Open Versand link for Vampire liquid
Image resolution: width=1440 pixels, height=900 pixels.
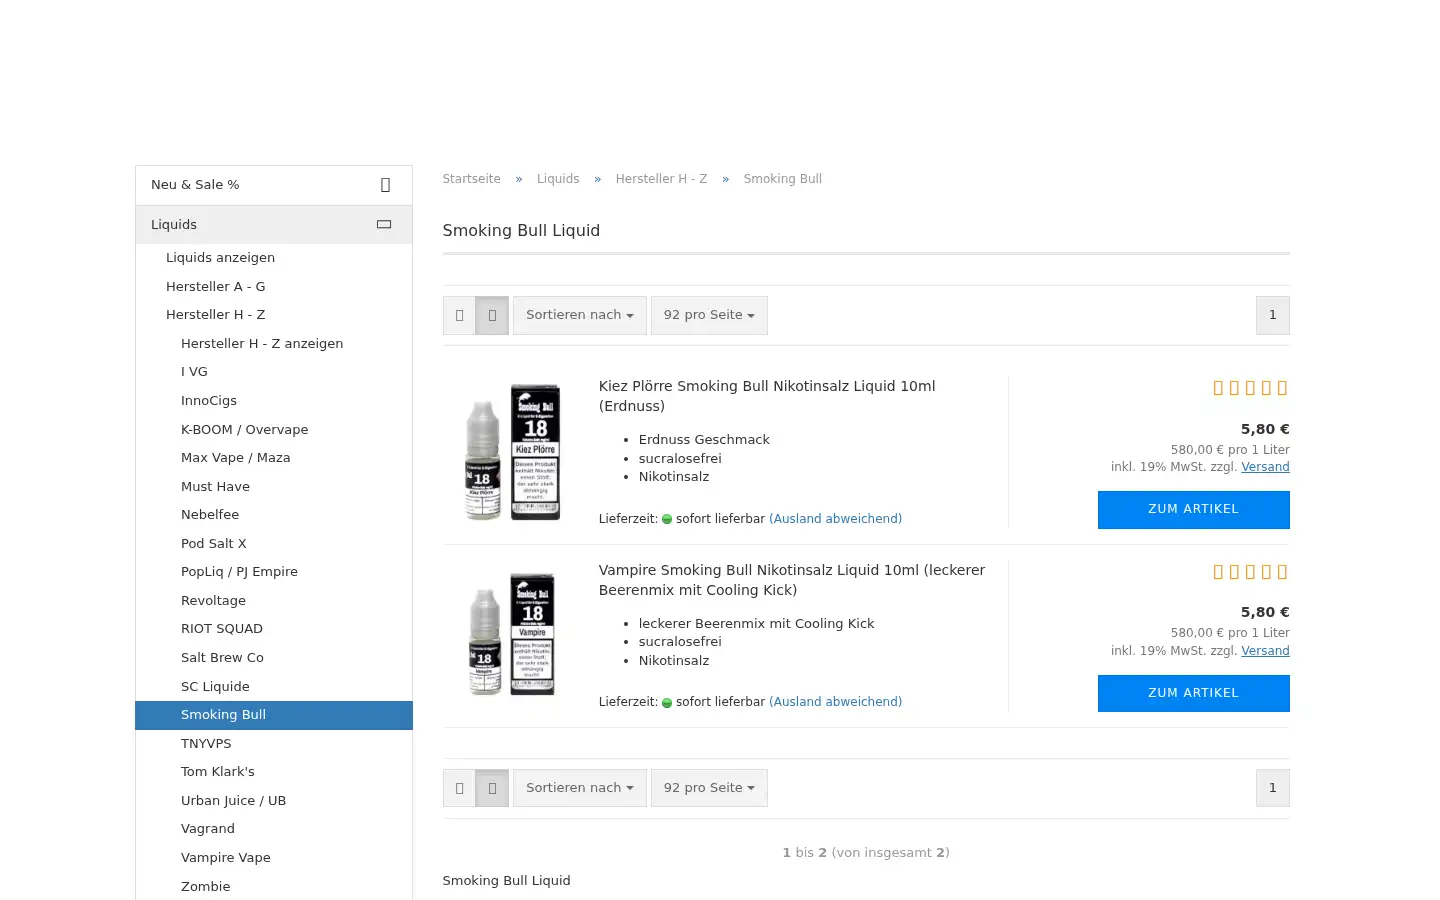tap(1265, 651)
